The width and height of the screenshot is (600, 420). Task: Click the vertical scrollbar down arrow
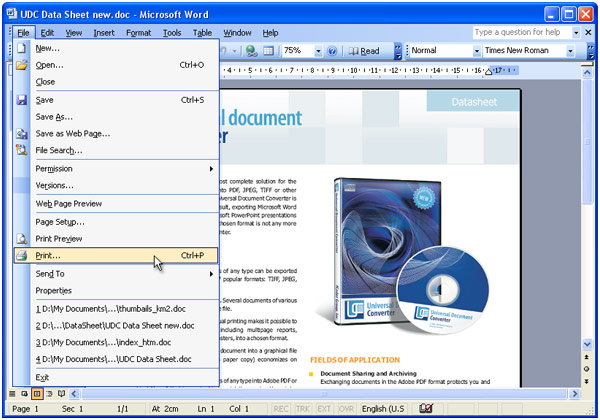(x=587, y=344)
